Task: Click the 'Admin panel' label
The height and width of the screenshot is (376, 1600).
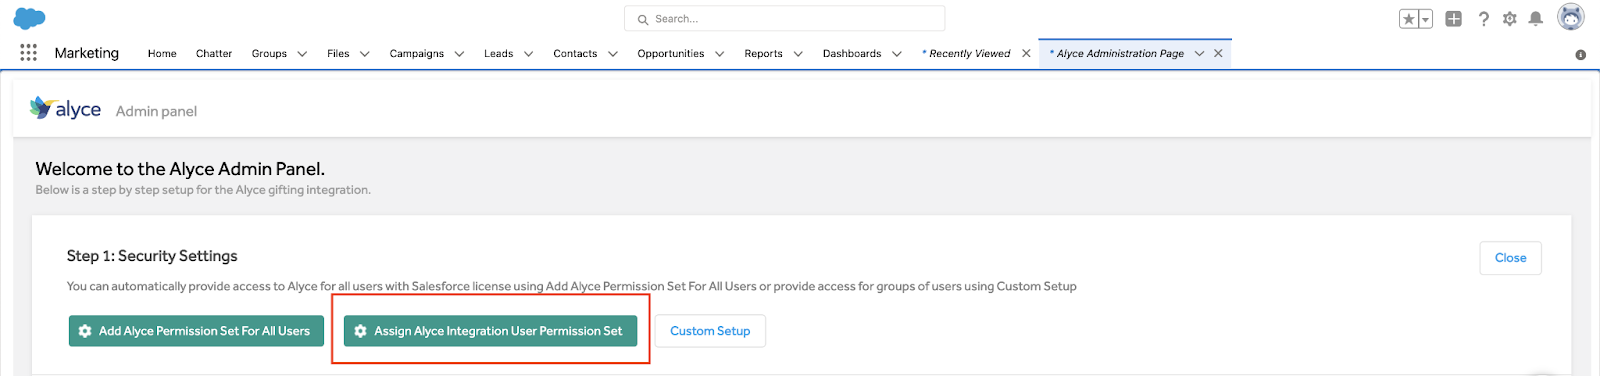Action: (156, 111)
